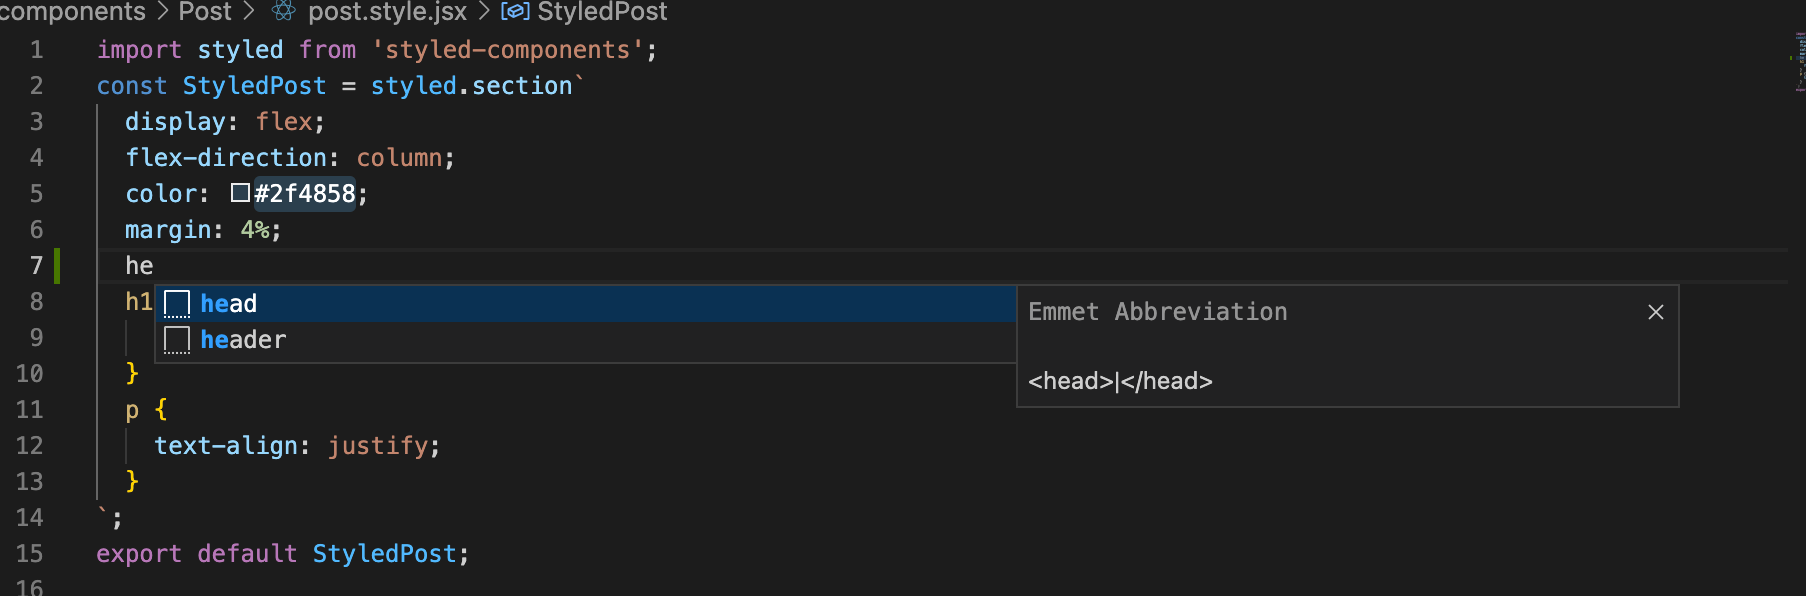Open the 'Post' breadcrumb item
This screenshot has height=596, width=1806.
click(205, 12)
